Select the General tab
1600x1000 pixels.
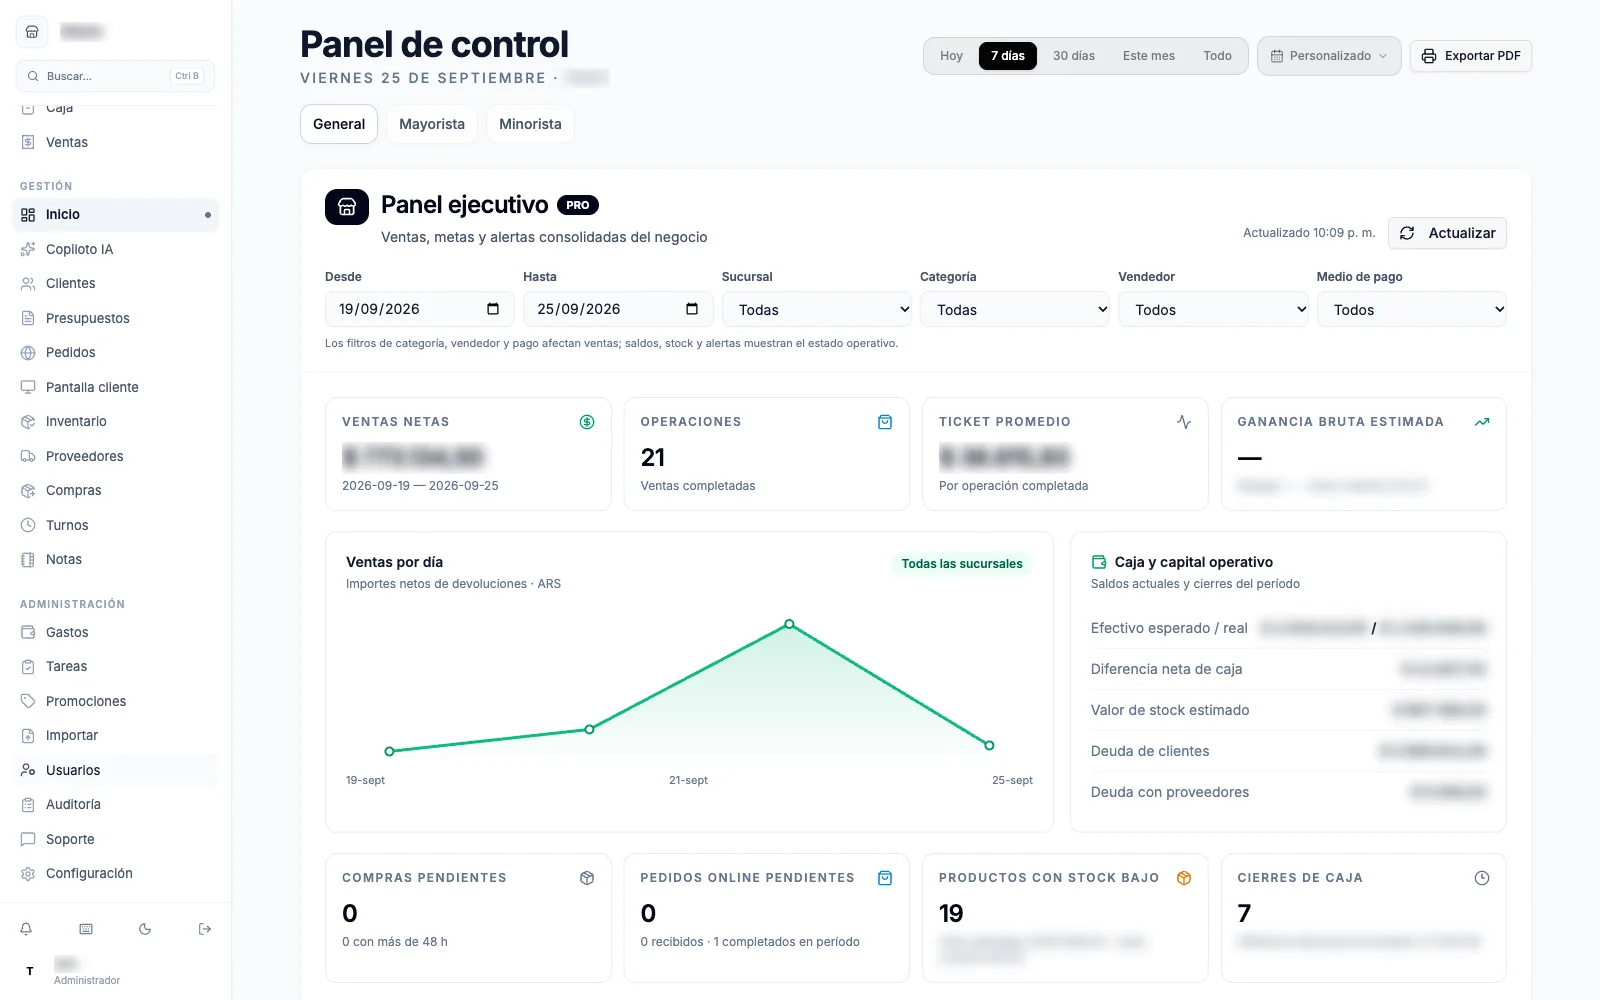(339, 124)
